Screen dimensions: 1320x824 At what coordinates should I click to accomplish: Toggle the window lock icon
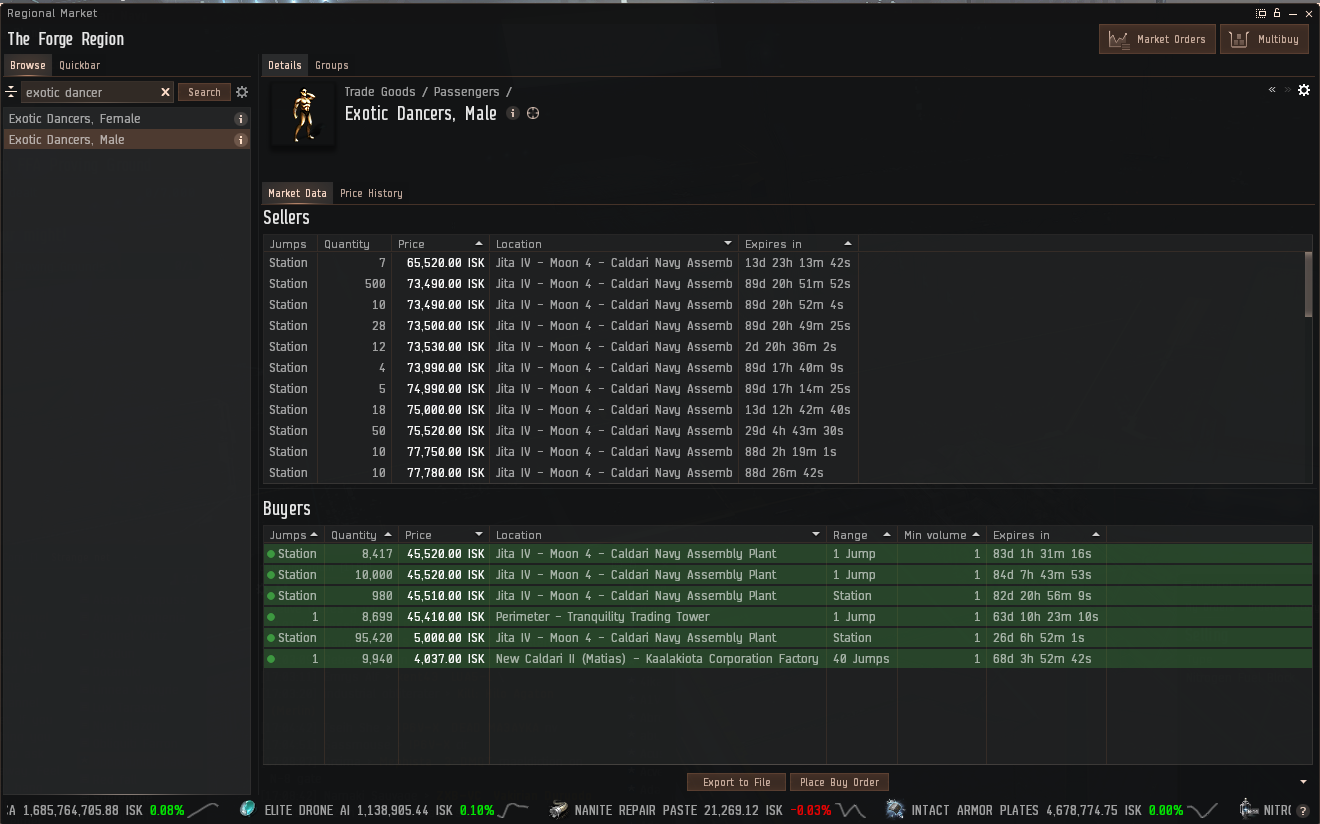[1277, 13]
